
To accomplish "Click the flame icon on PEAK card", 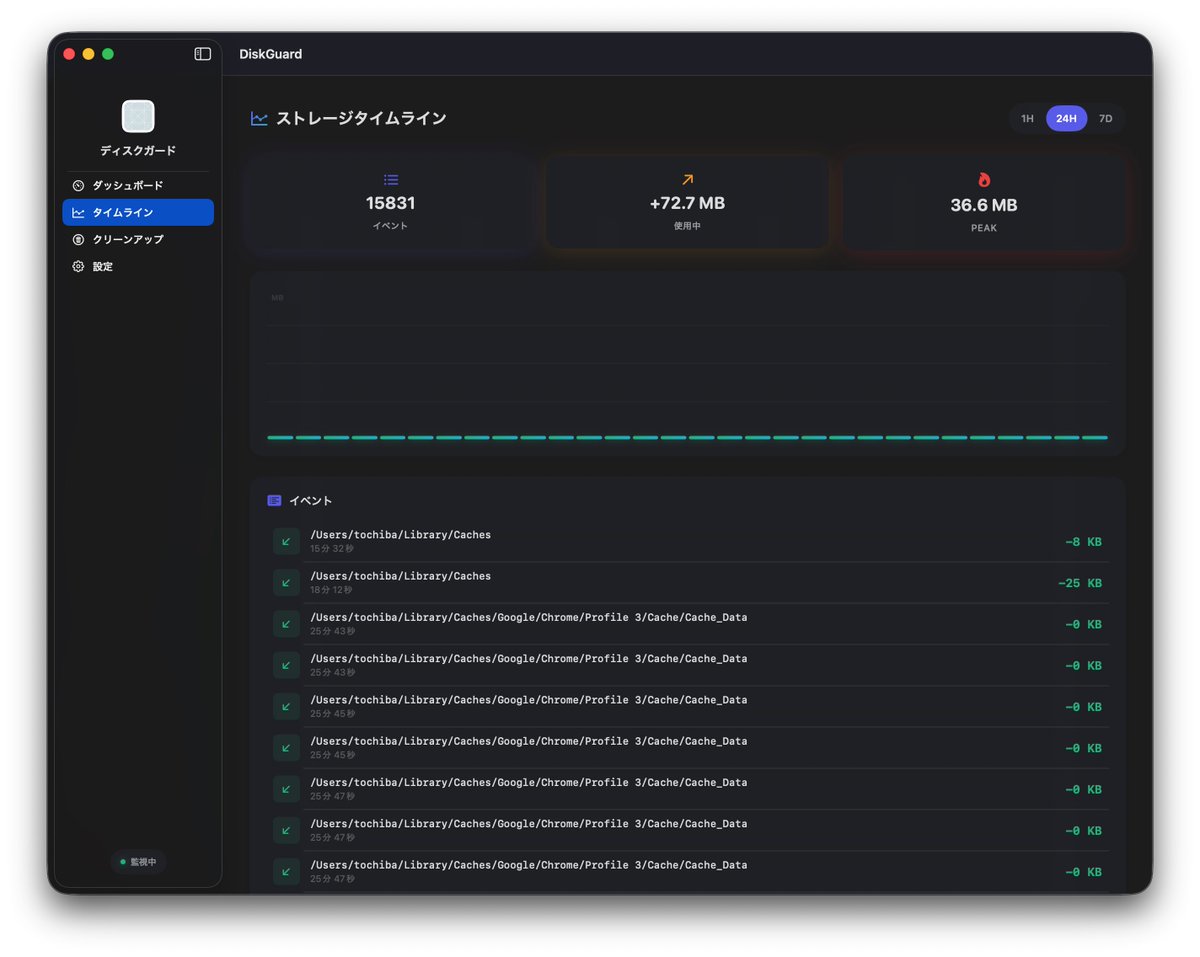I will point(984,180).
